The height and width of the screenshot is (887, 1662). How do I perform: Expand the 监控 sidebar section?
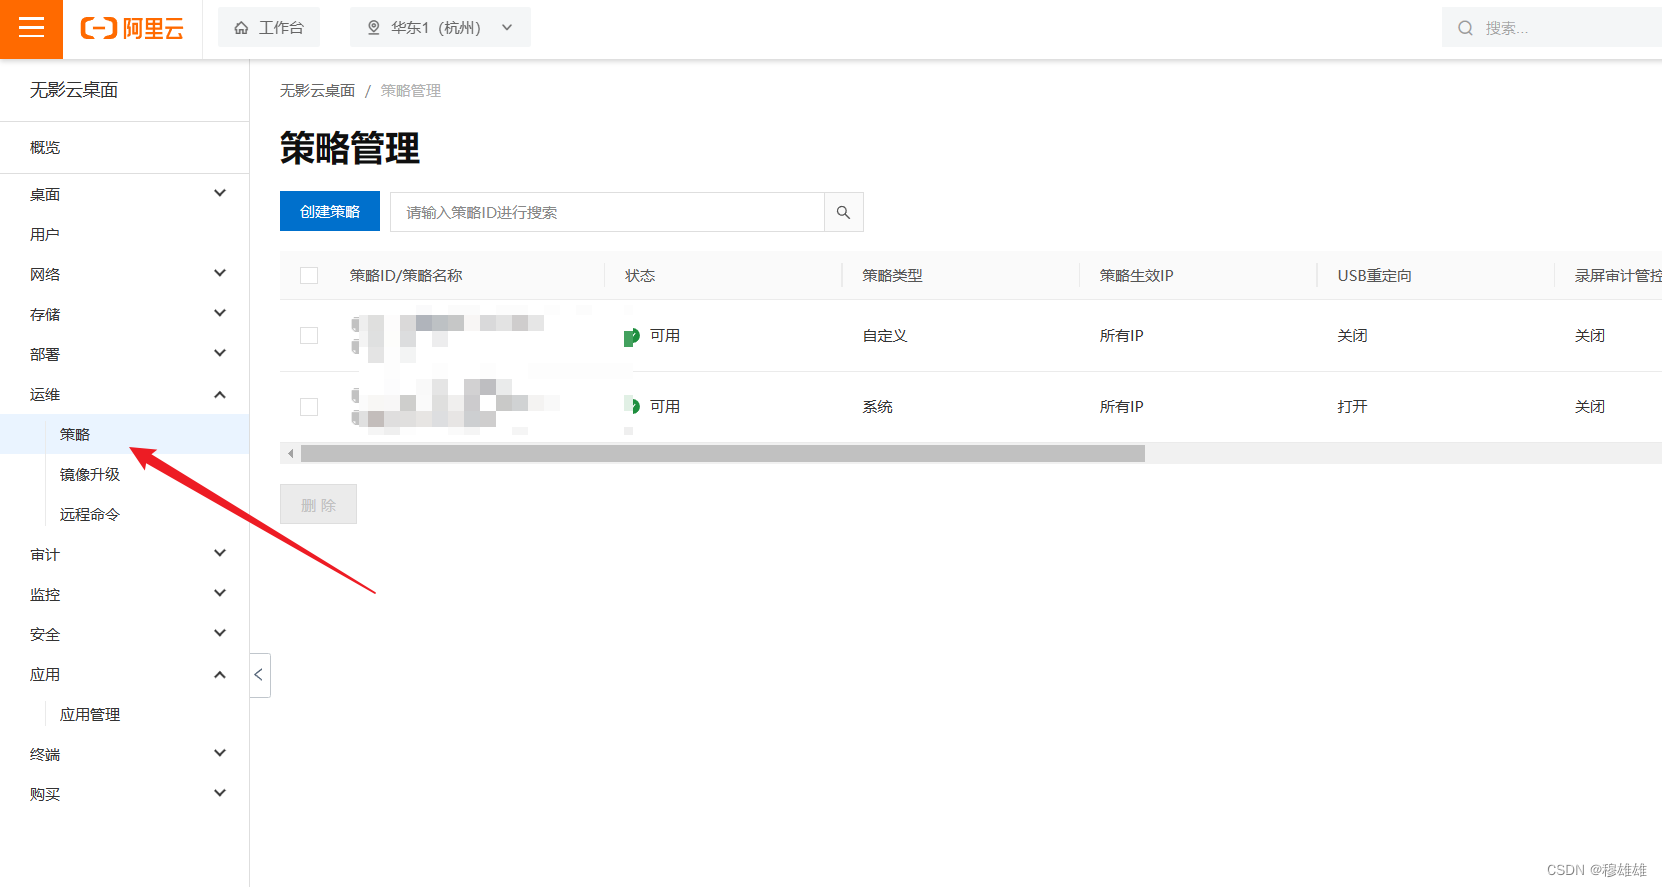(220, 593)
